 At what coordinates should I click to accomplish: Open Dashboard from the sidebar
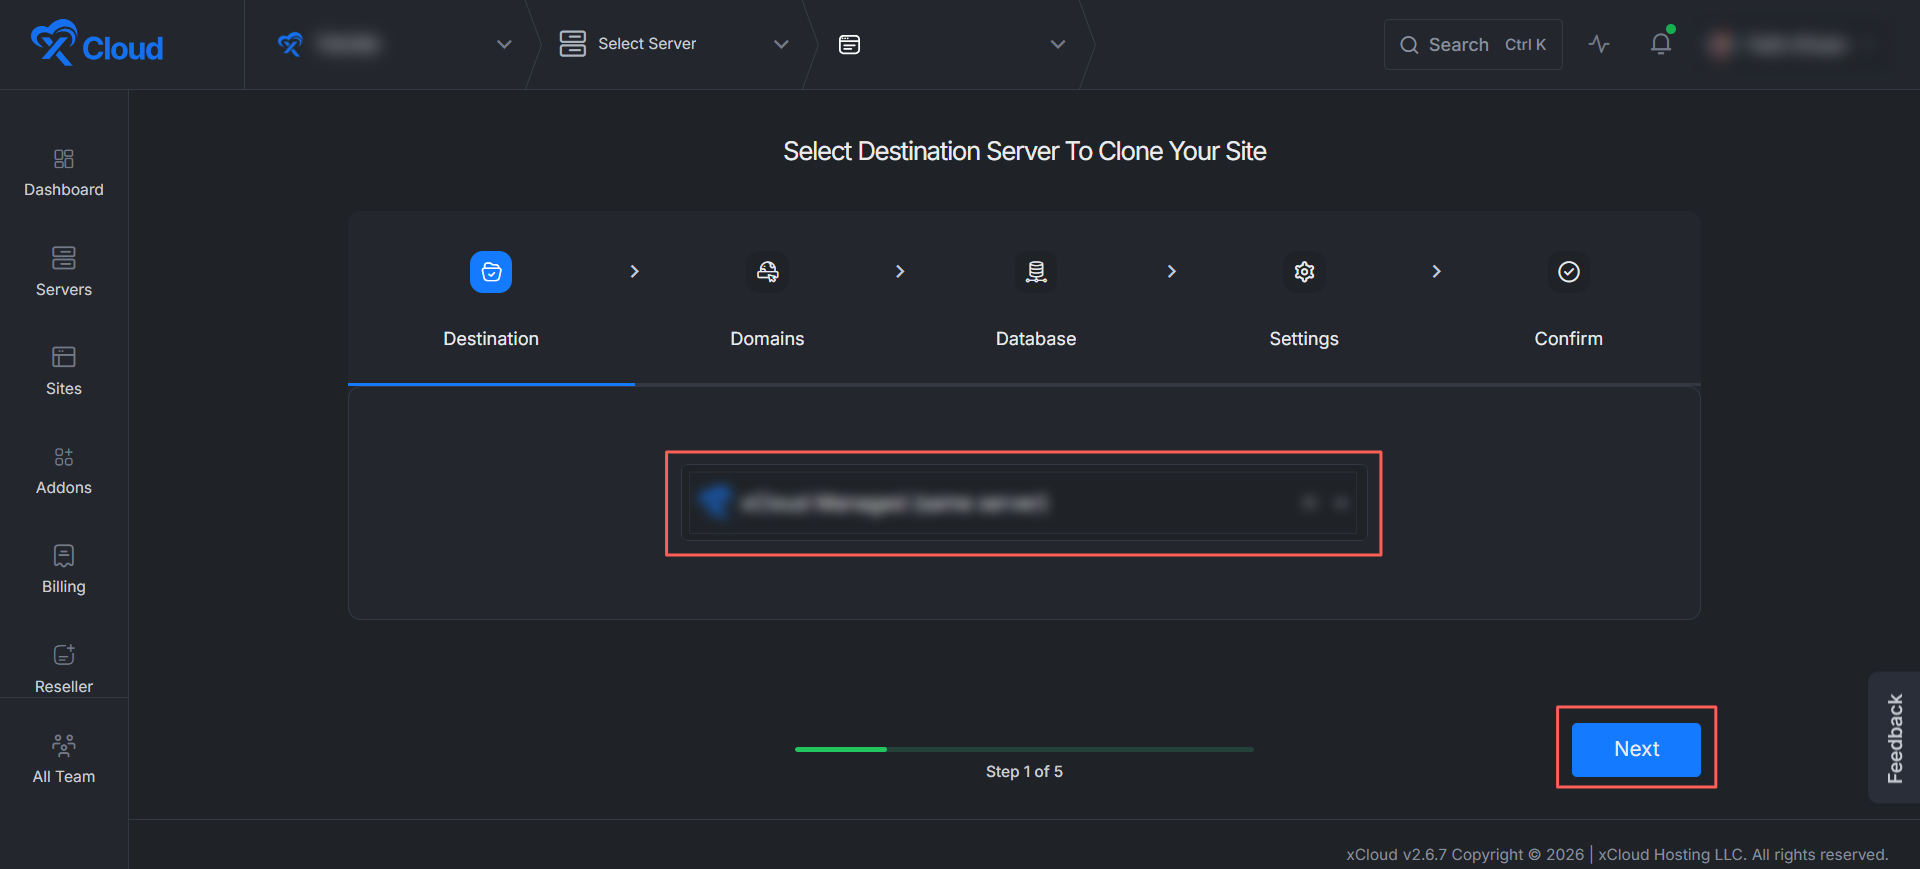[64, 173]
